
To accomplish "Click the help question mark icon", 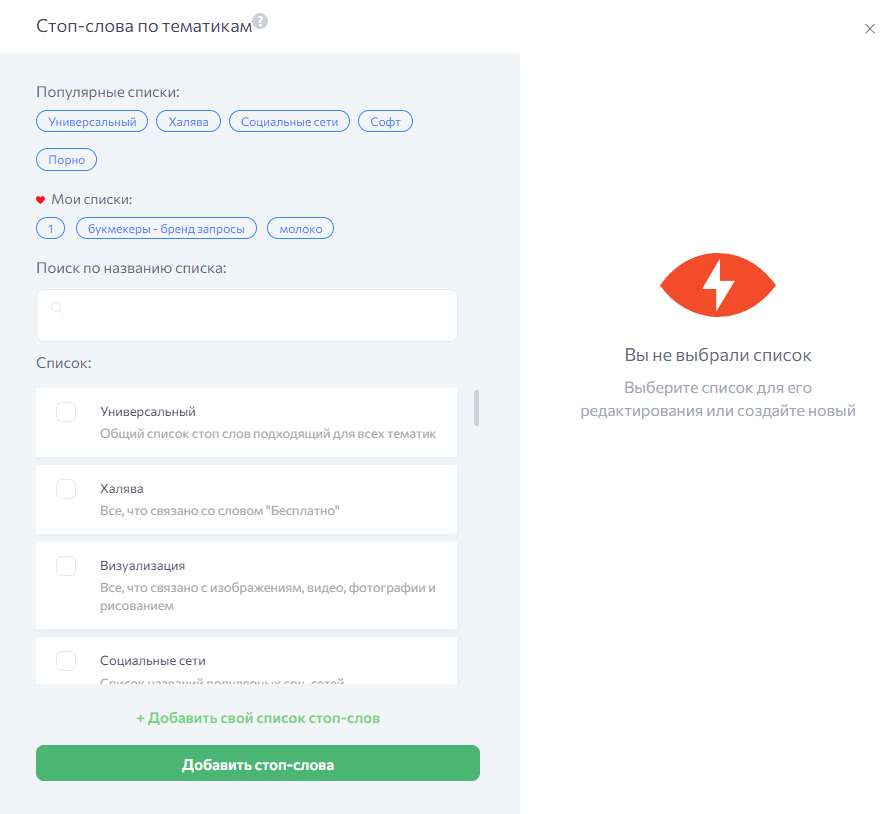I will (260, 21).
